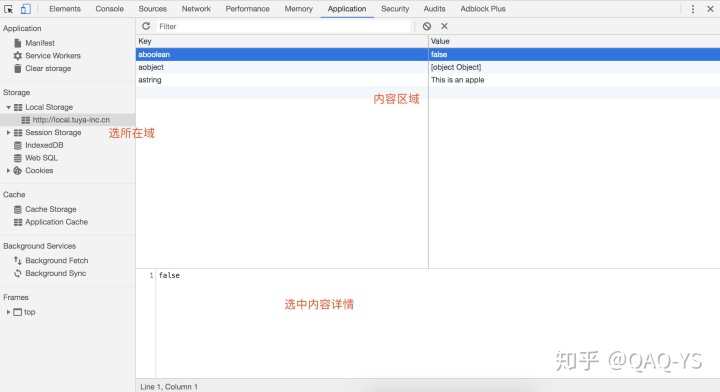Viewport: 720px width, 392px height.
Task: Click the Background Fetch arrows icon
Action: [17, 260]
